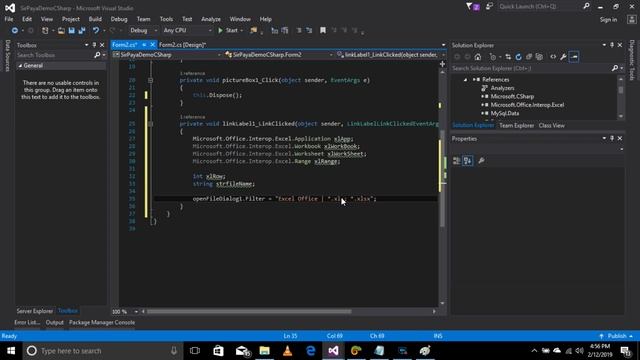Screen dimensions: 640x360
Task: Save the current file with the disk icon
Action: (x=71, y=31)
